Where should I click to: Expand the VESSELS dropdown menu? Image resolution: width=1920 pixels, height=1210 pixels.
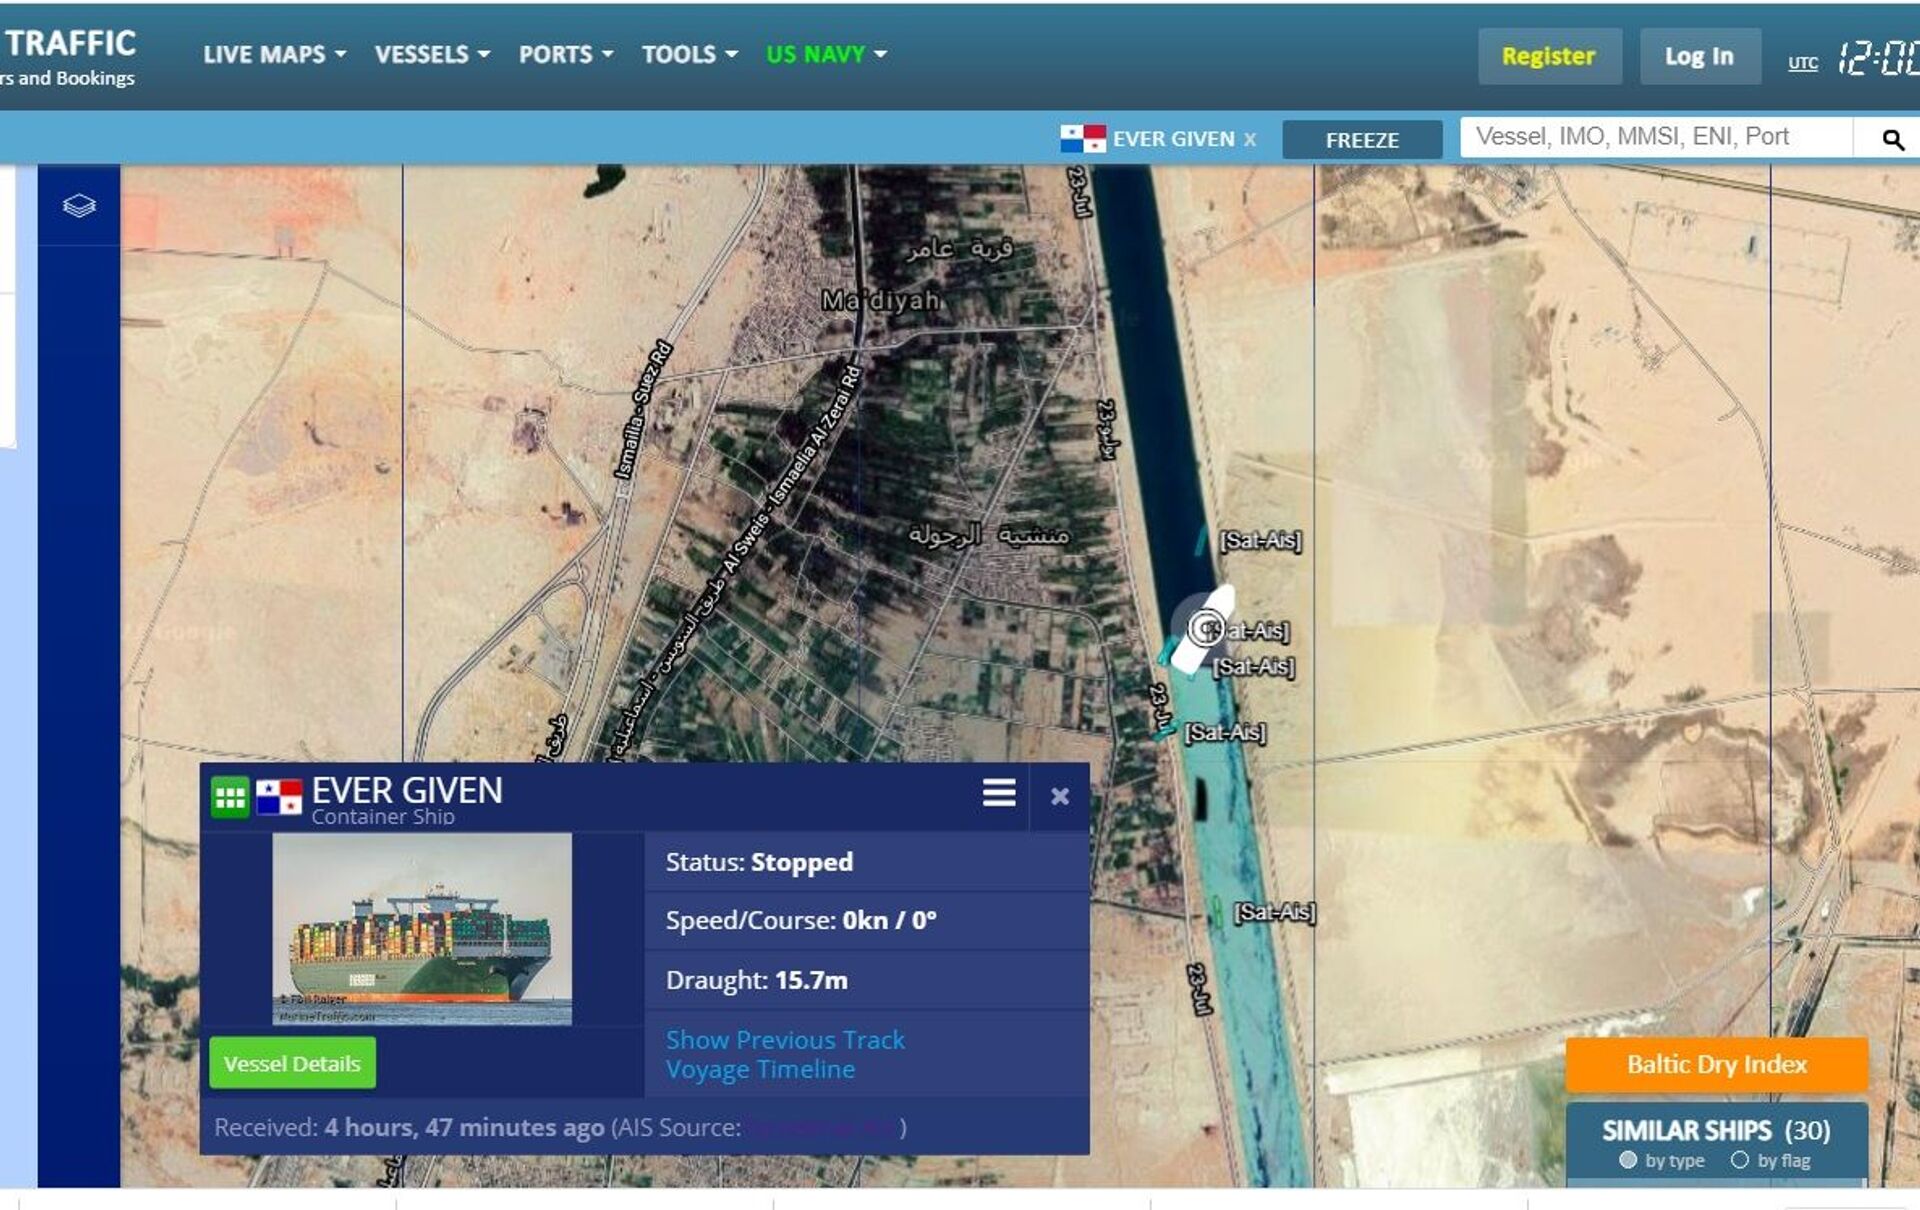pos(432,55)
